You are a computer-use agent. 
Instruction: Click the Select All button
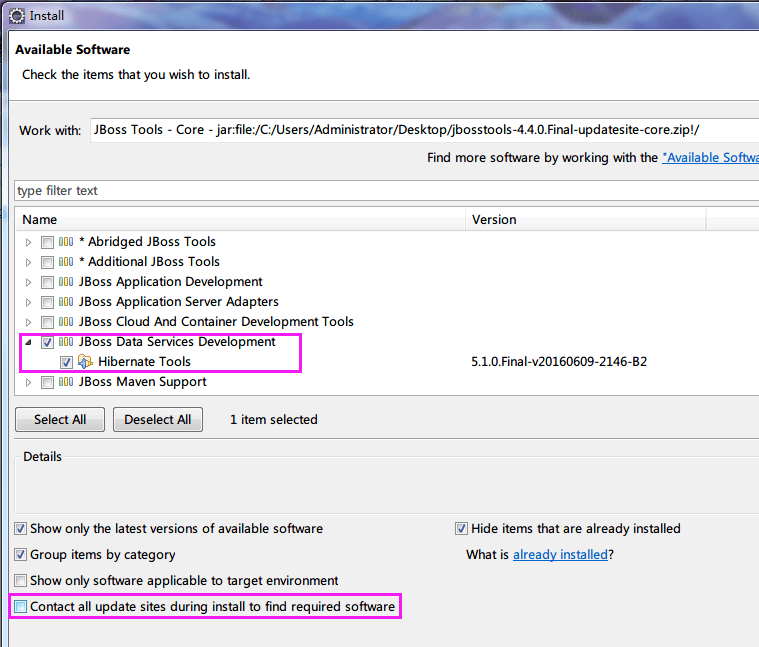point(60,420)
